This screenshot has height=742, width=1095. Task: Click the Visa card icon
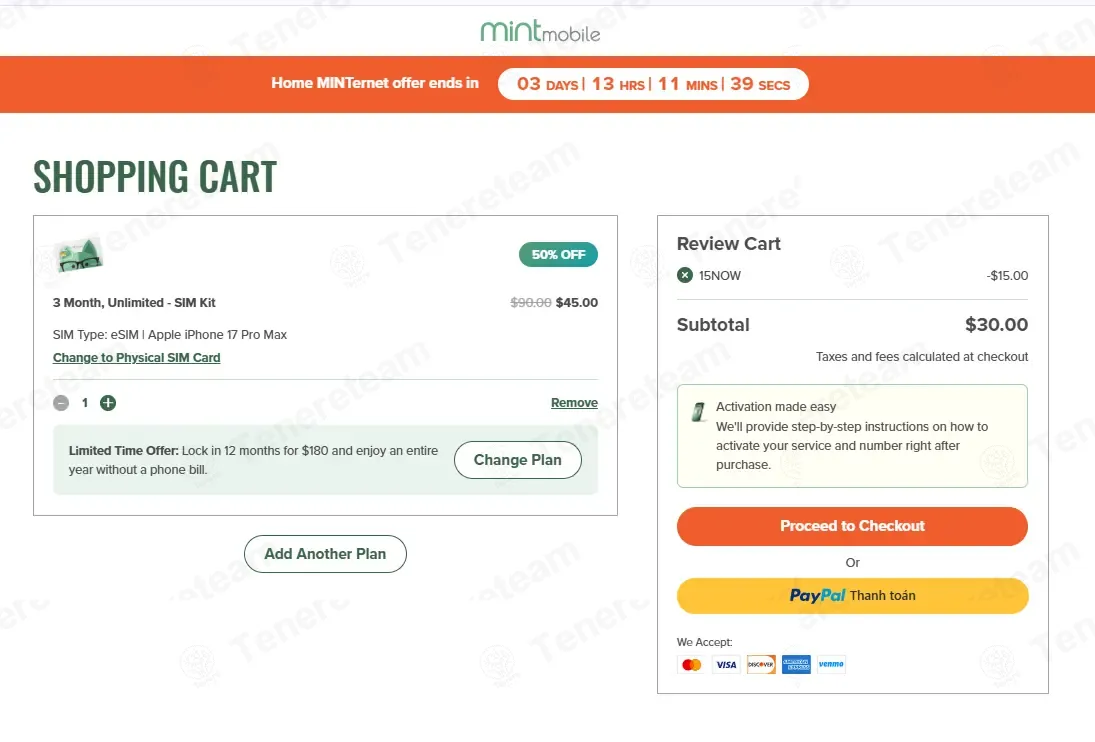point(726,664)
